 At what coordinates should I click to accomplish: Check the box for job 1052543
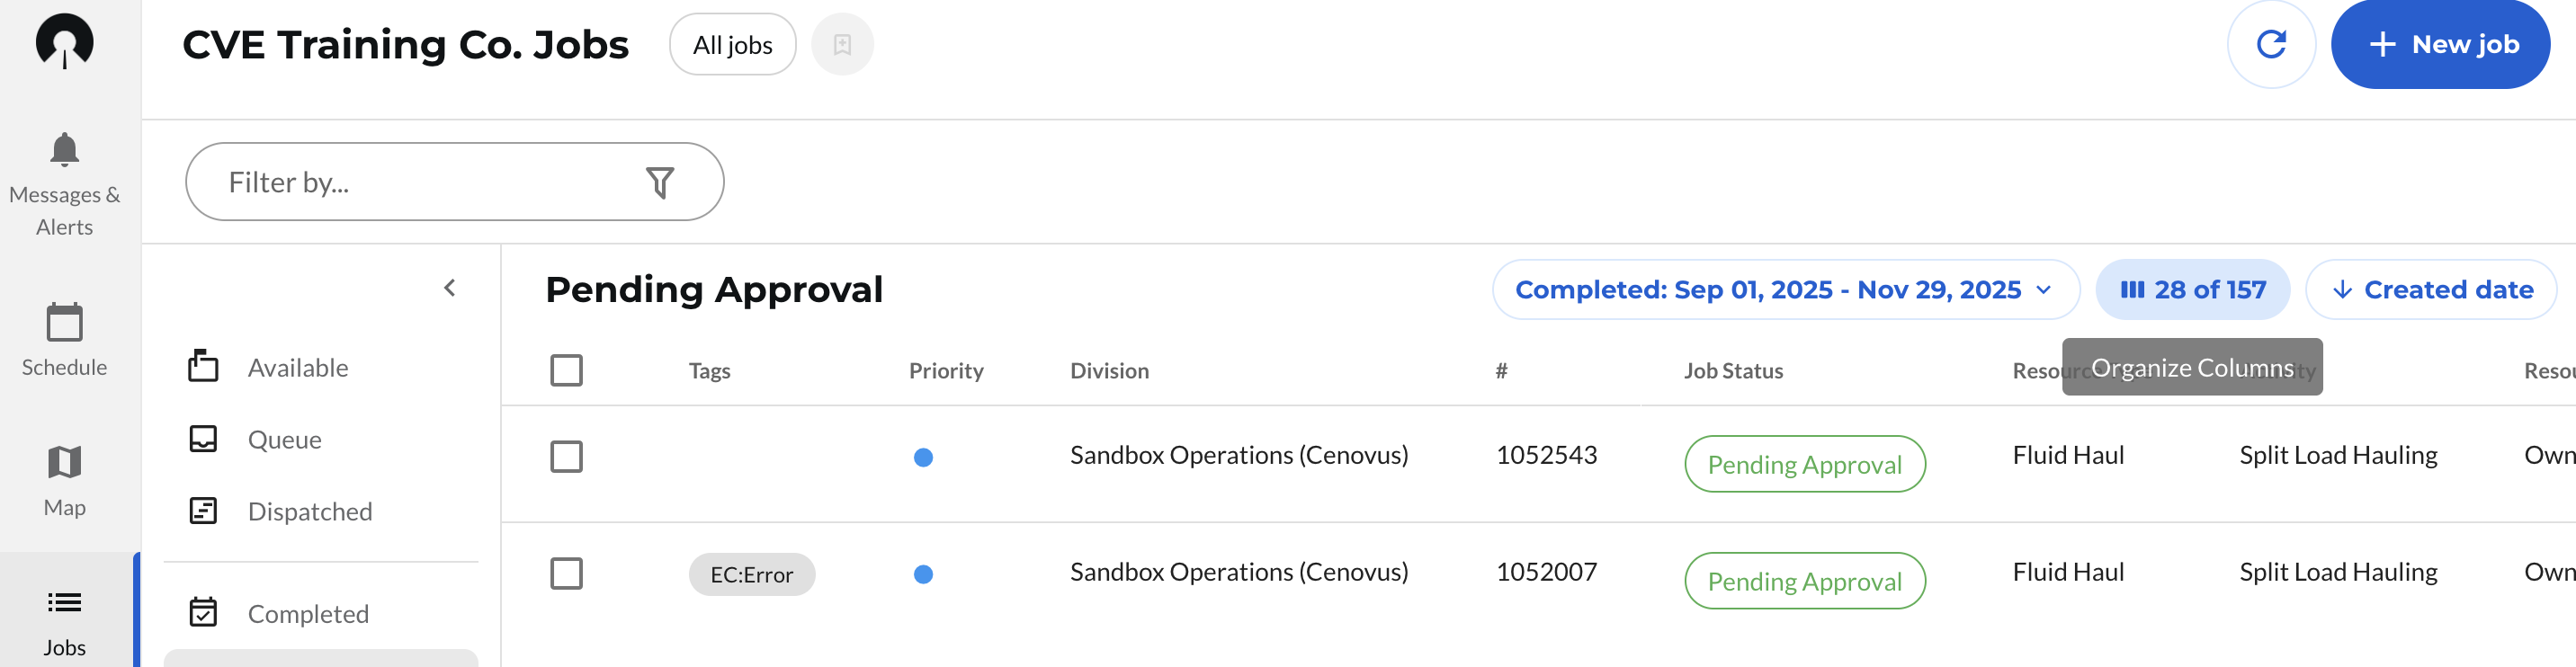click(566, 457)
